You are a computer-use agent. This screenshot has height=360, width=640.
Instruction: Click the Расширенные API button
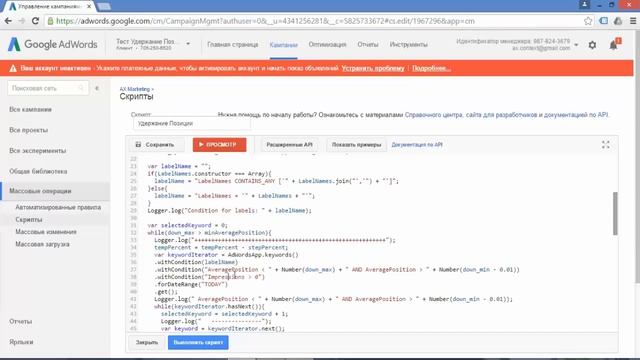pyautogui.click(x=289, y=144)
